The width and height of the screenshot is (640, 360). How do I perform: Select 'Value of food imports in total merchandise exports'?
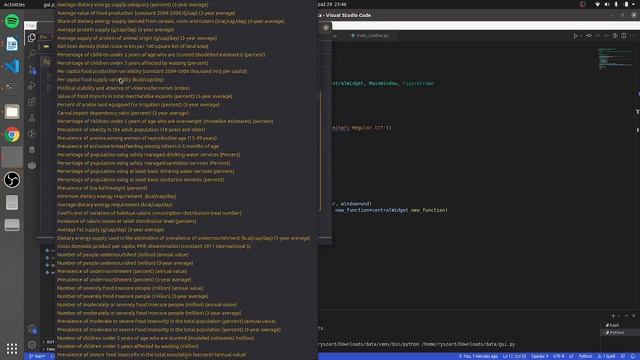pyautogui.click(x=144, y=96)
